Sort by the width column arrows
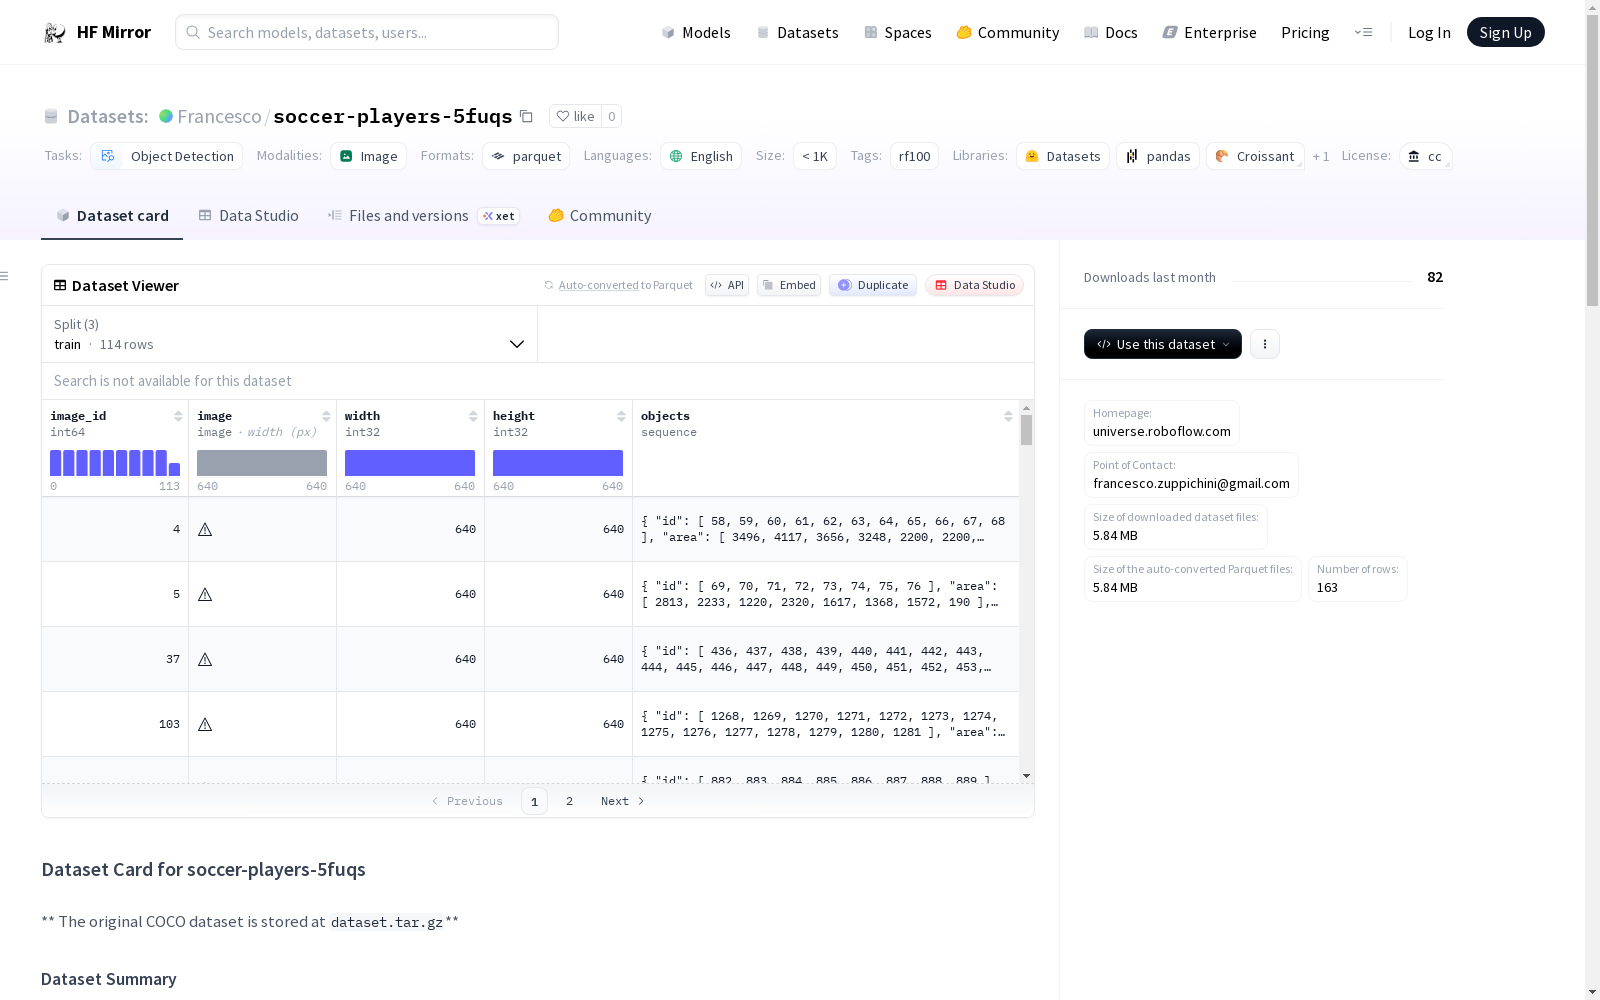 click(473, 416)
